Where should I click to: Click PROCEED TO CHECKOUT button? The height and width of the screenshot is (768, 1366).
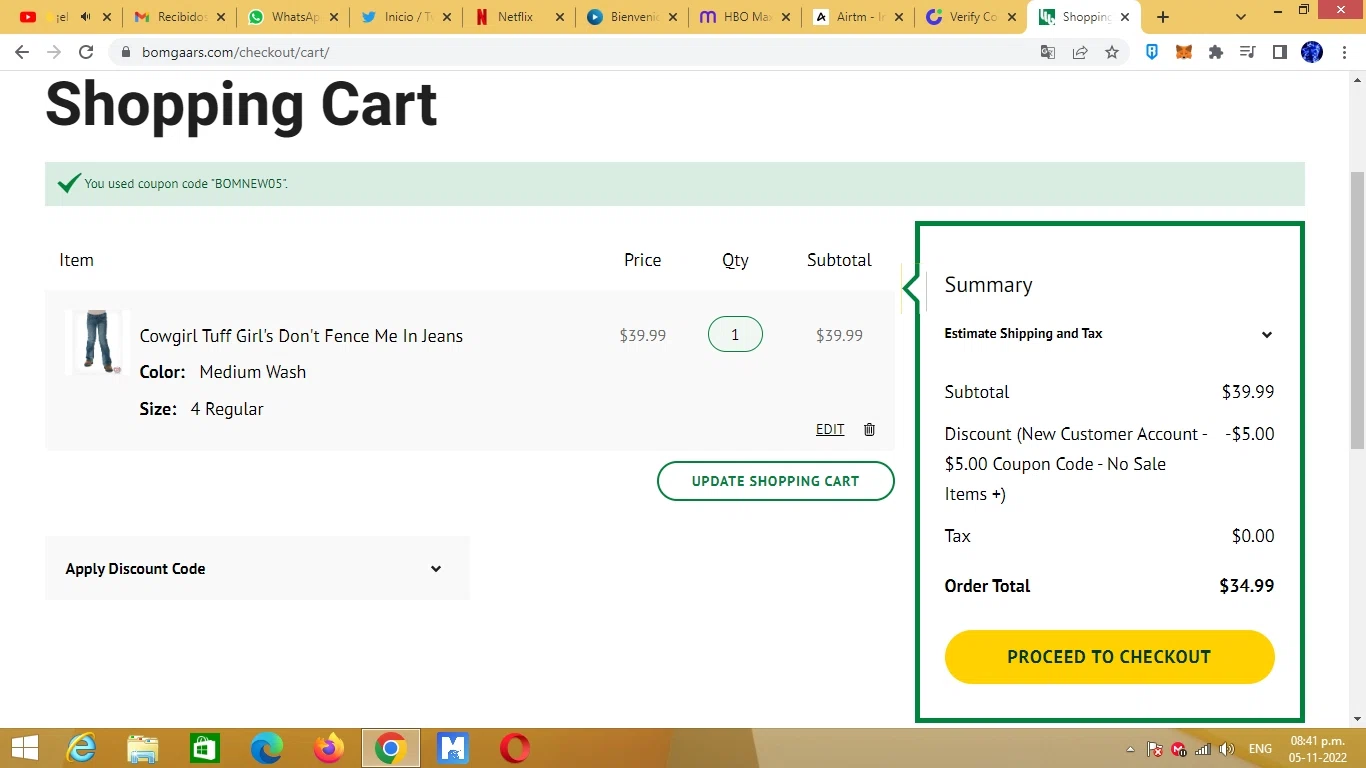pos(1109,657)
